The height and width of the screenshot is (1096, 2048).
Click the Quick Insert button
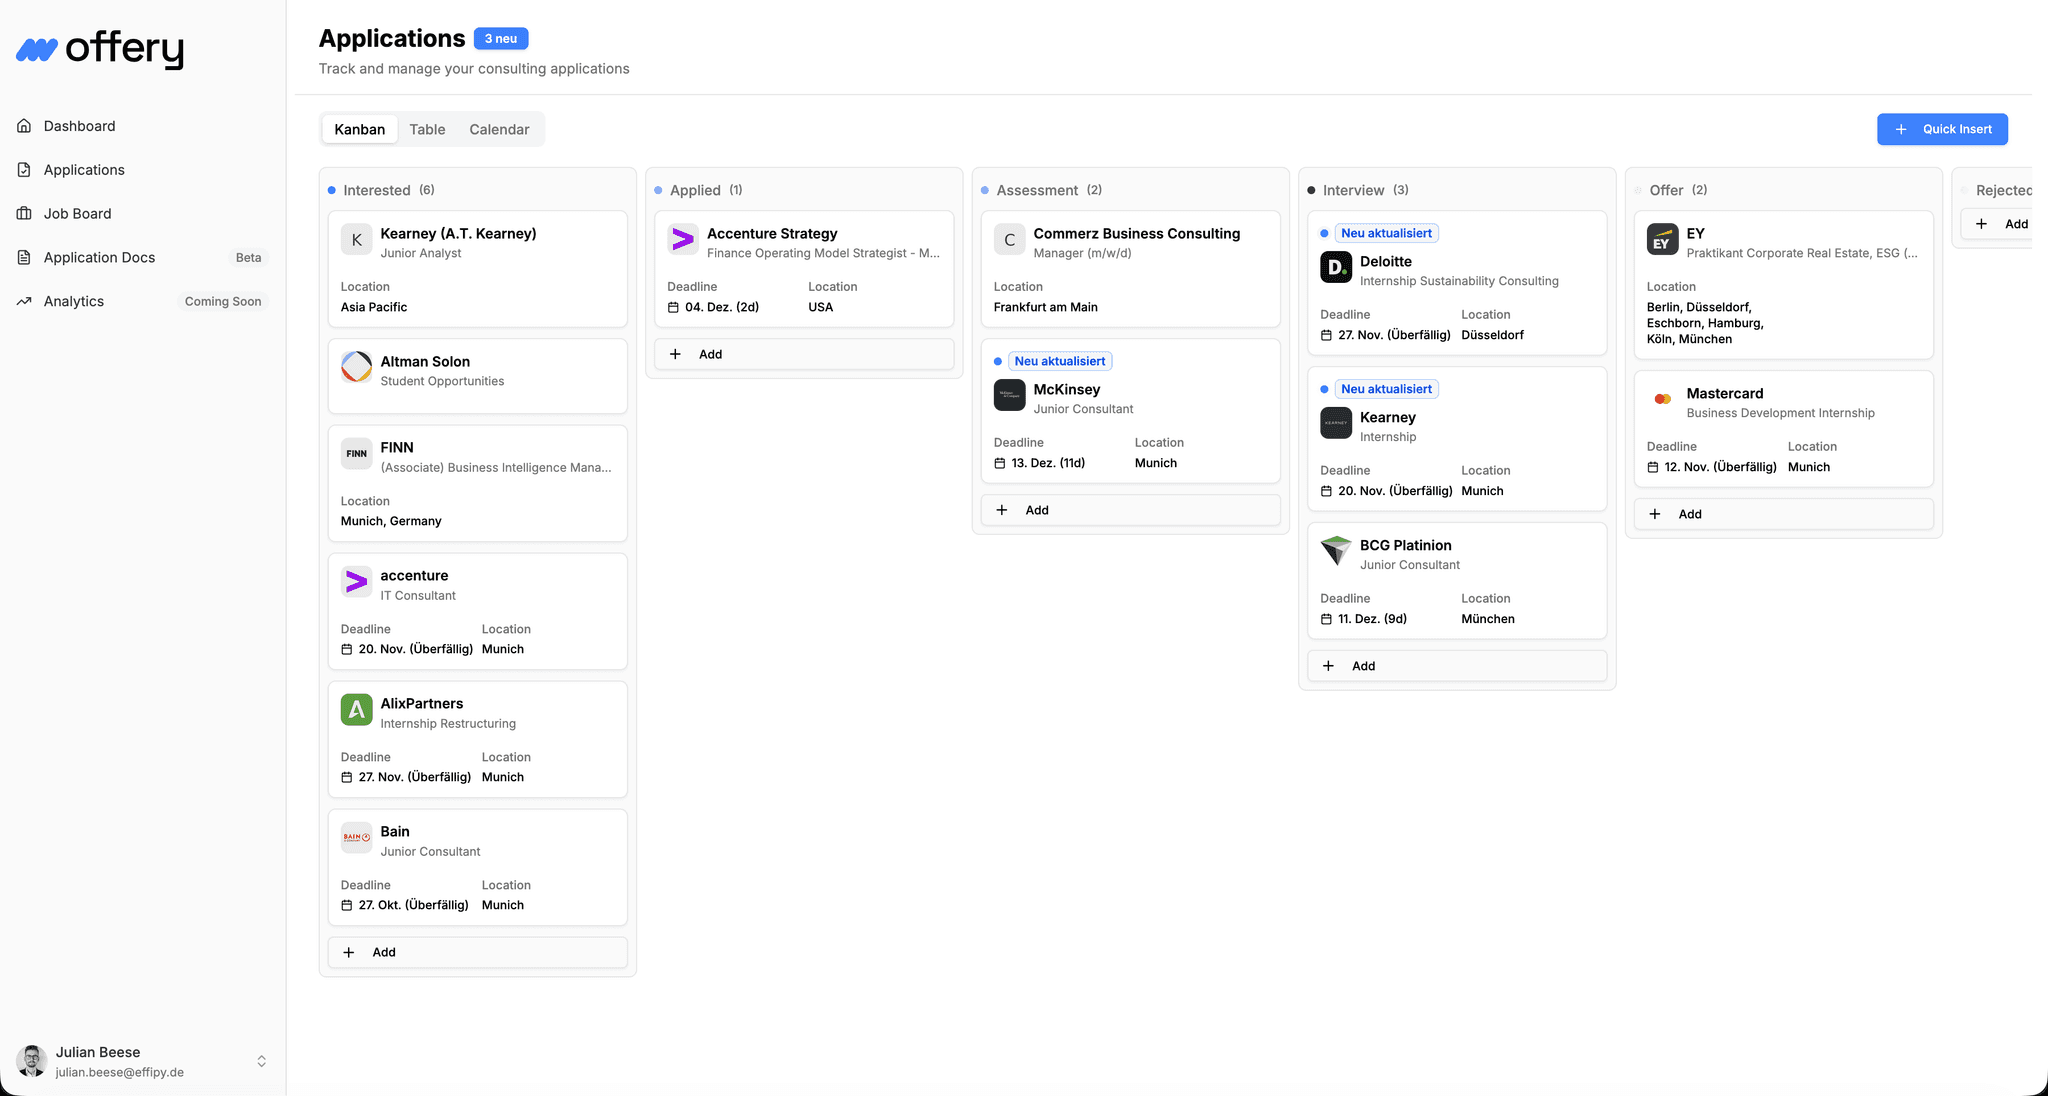click(x=1941, y=129)
